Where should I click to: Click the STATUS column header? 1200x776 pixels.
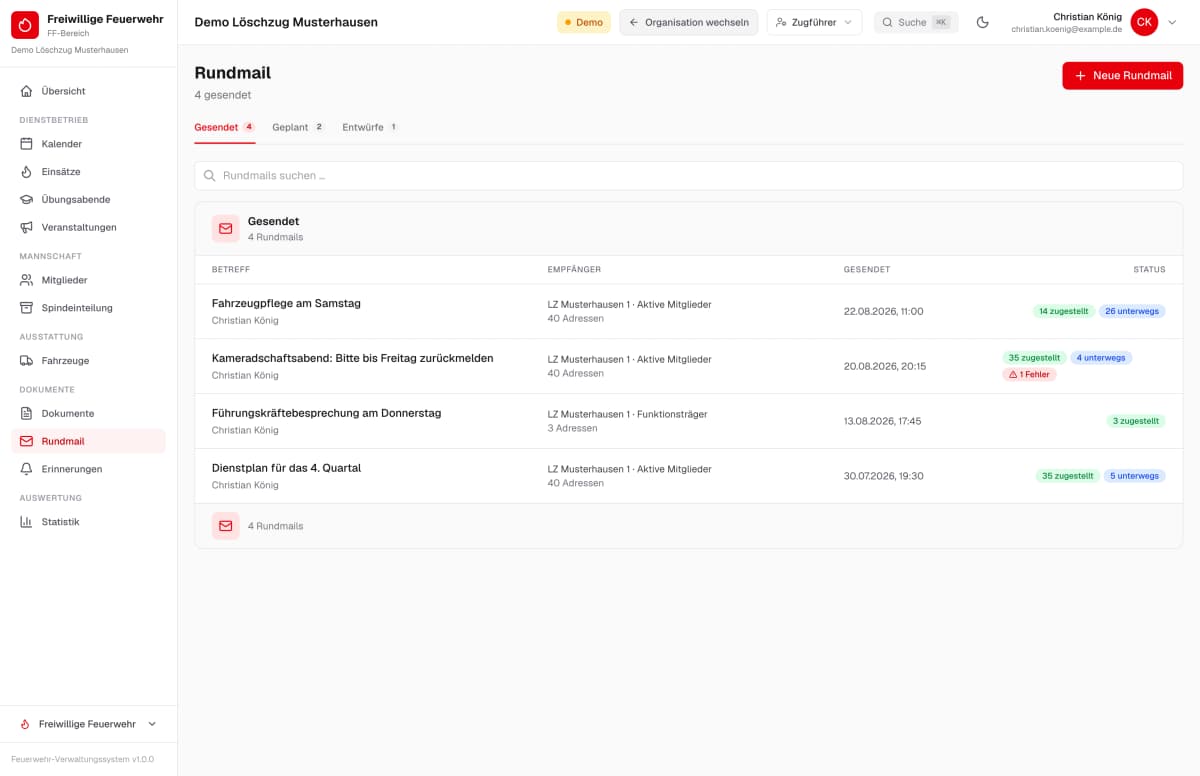coord(1149,269)
